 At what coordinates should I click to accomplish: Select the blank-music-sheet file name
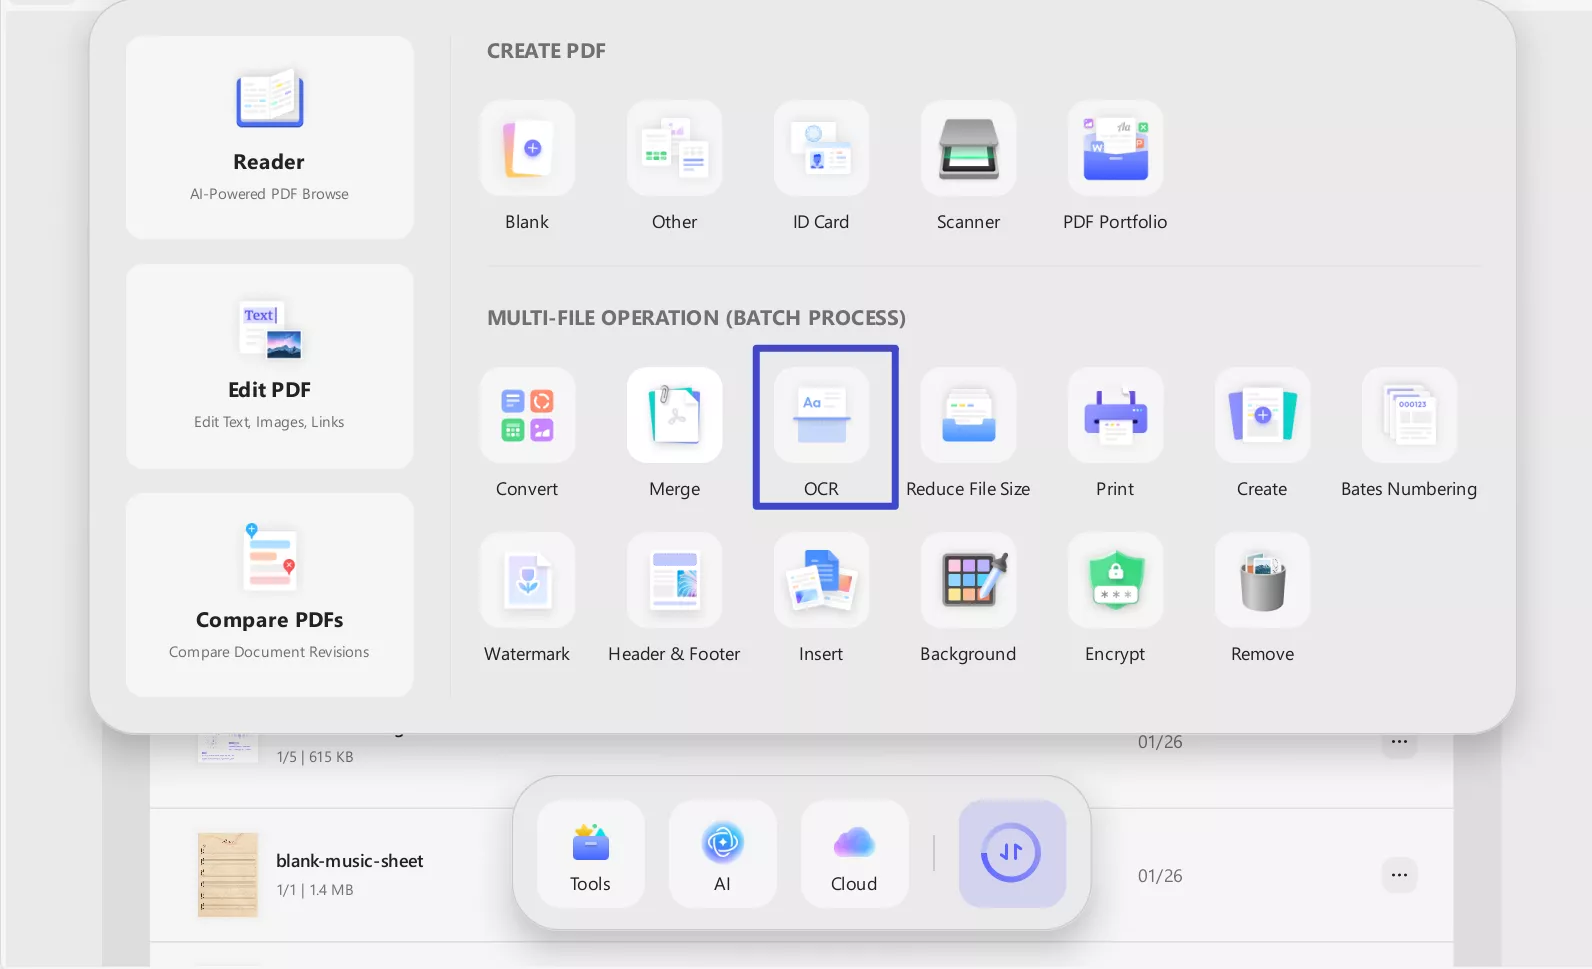(350, 861)
